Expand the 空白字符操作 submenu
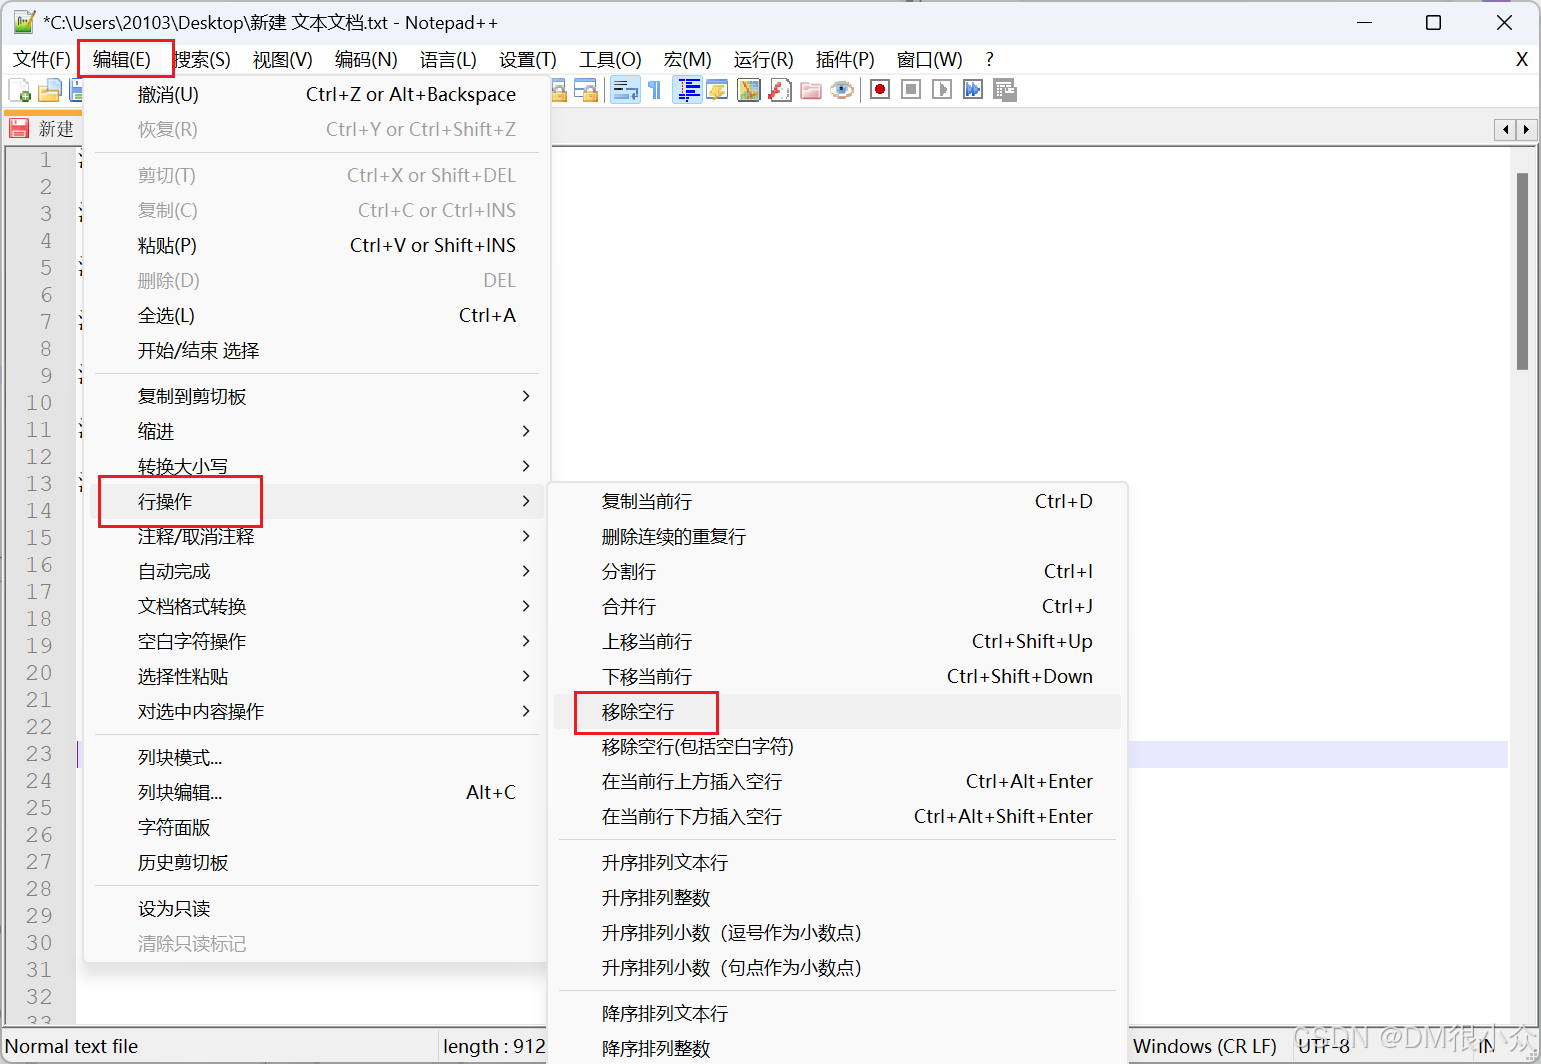 (317, 641)
